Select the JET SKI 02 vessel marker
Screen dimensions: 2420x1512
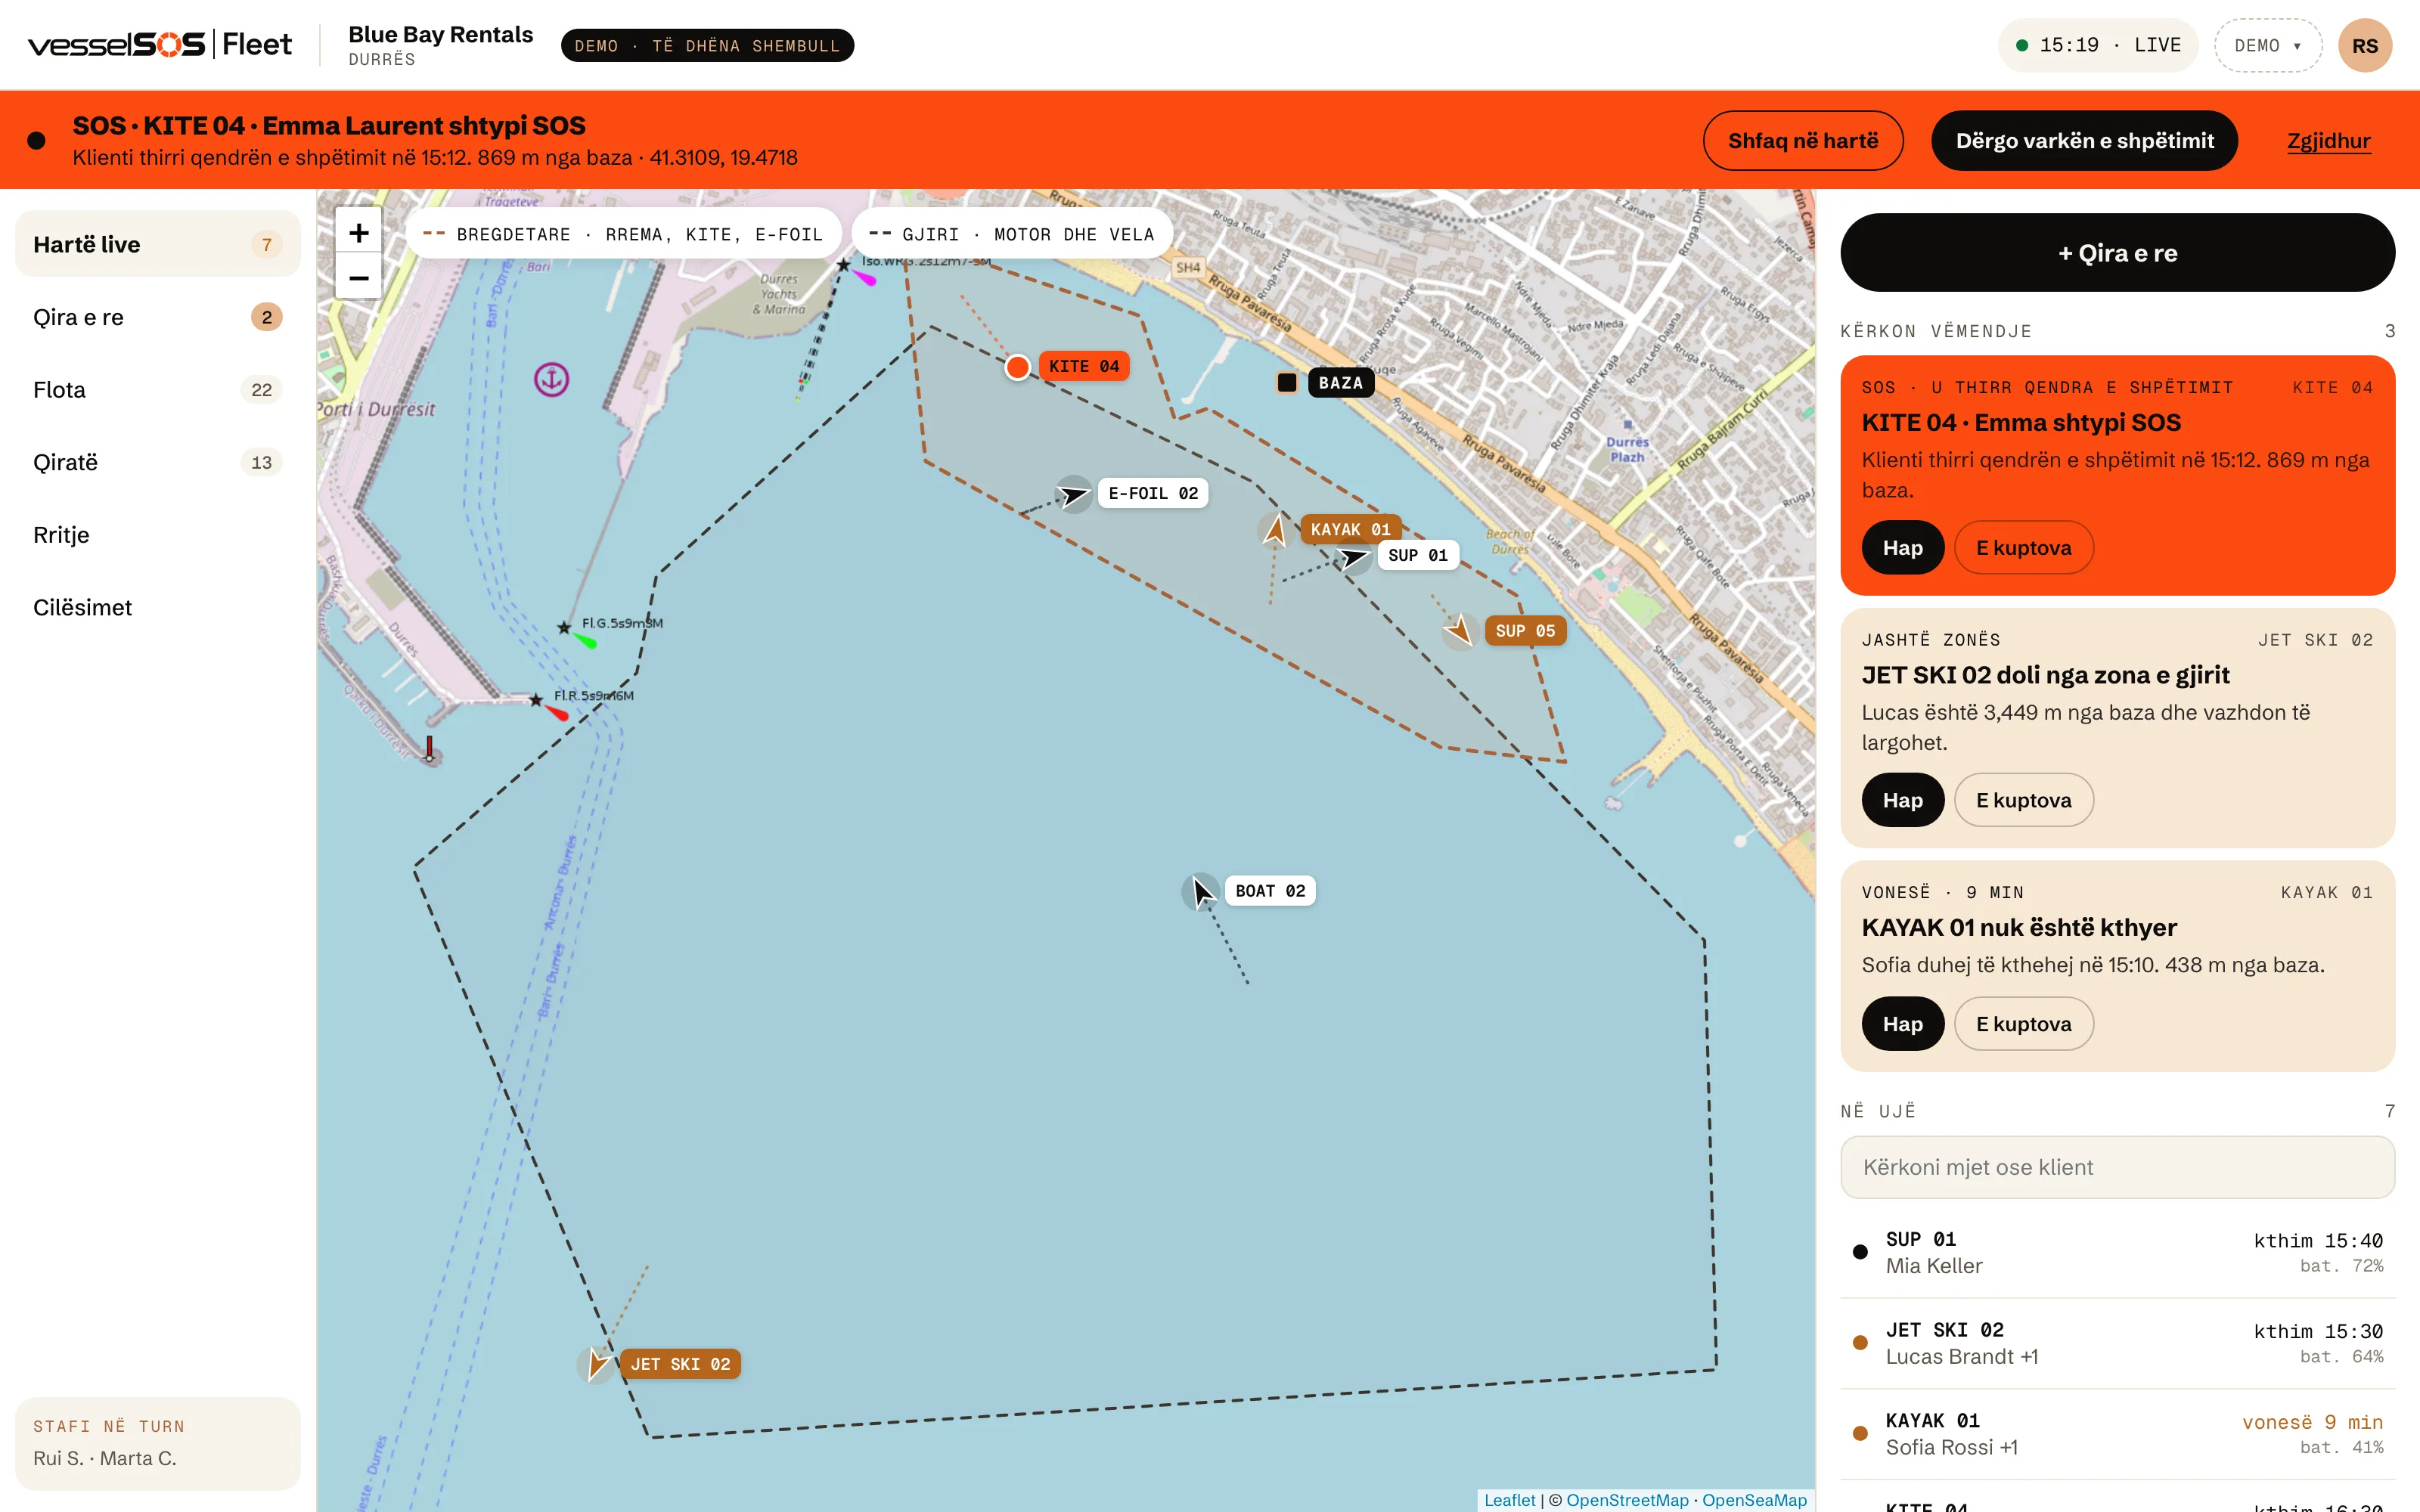pos(596,1364)
